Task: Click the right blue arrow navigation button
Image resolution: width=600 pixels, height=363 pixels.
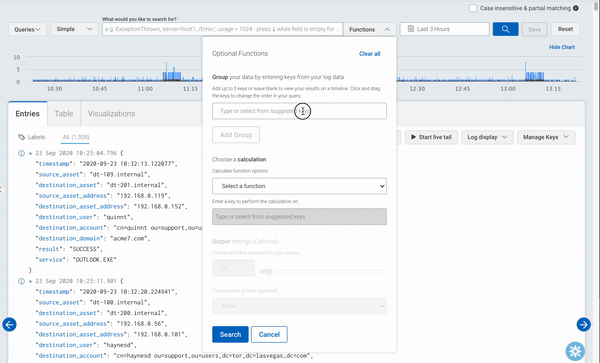Action: [x=584, y=324]
